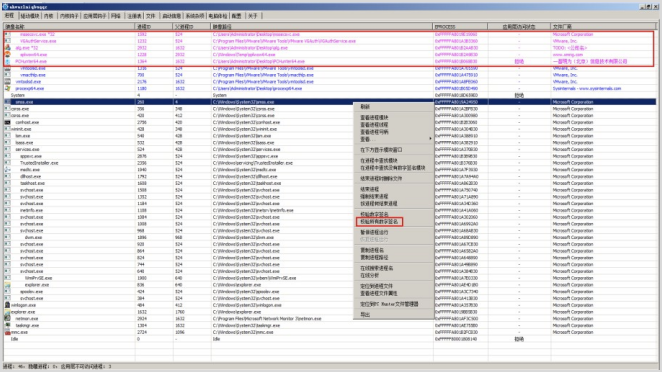Open the 内核 tab
The image size is (662, 372).
(x=49, y=16)
